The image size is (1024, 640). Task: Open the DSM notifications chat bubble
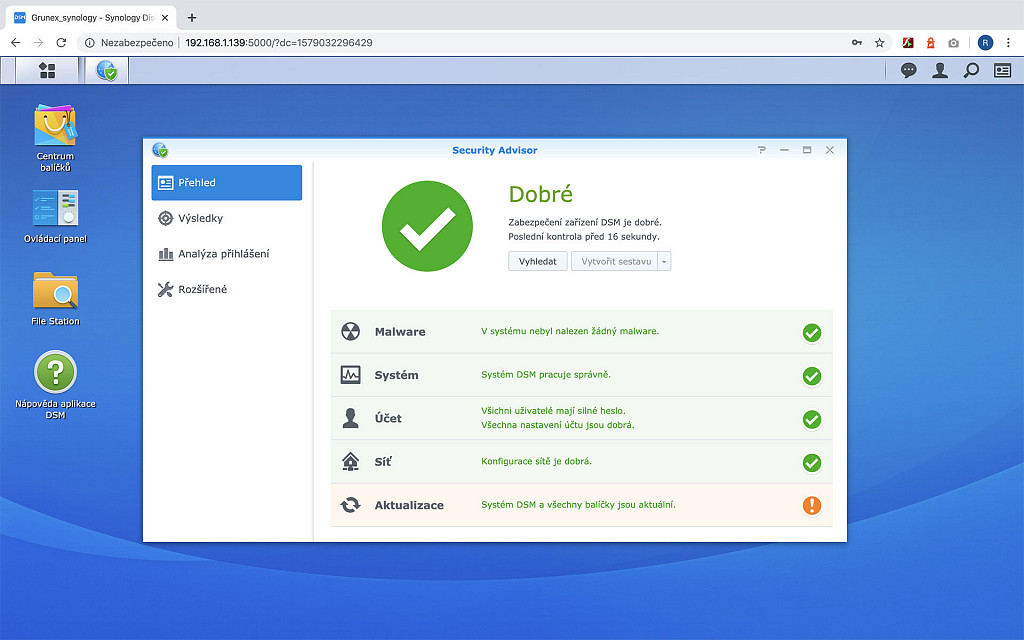coord(908,70)
